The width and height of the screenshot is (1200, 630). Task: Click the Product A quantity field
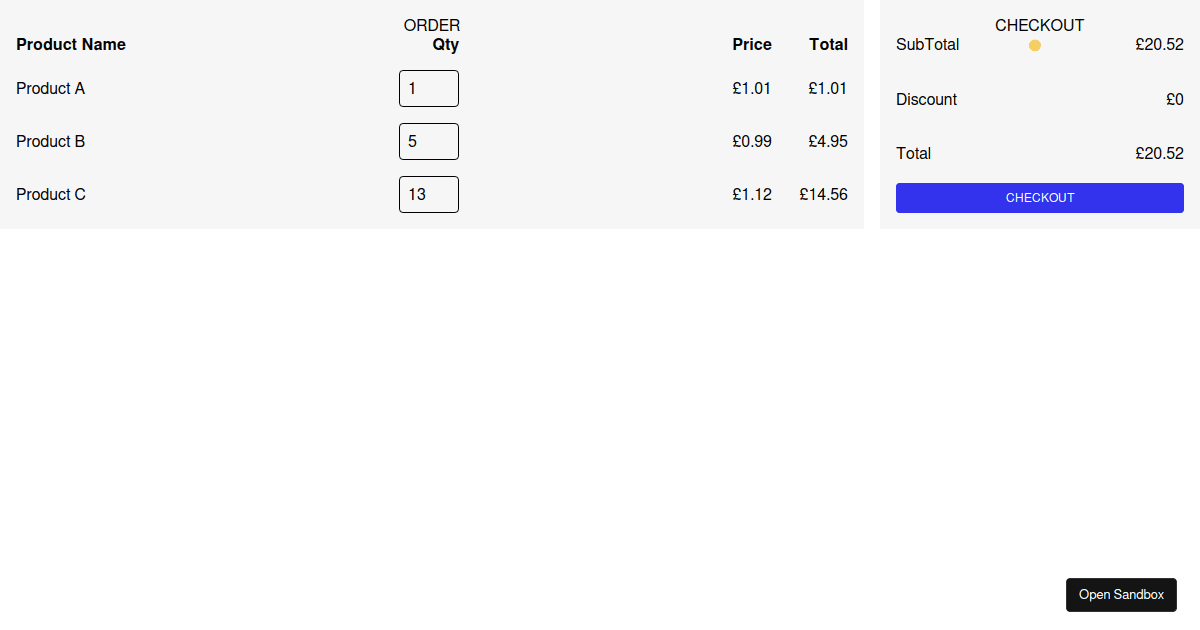click(429, 88)
